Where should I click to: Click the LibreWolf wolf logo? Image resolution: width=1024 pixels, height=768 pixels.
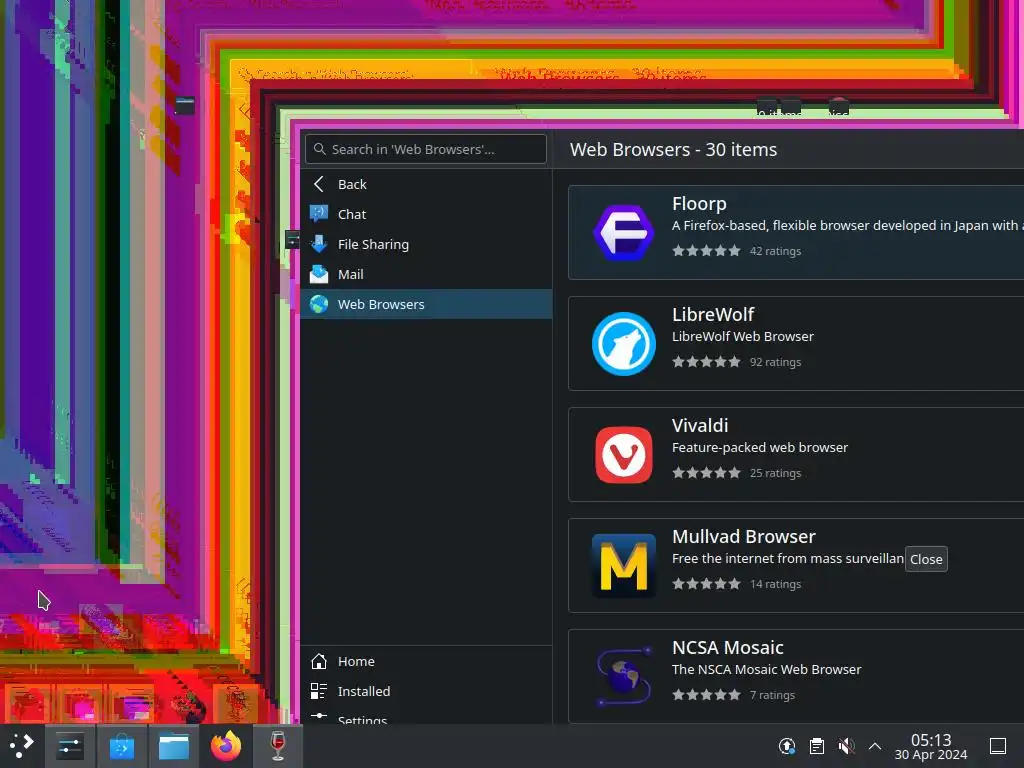(624, 344)
